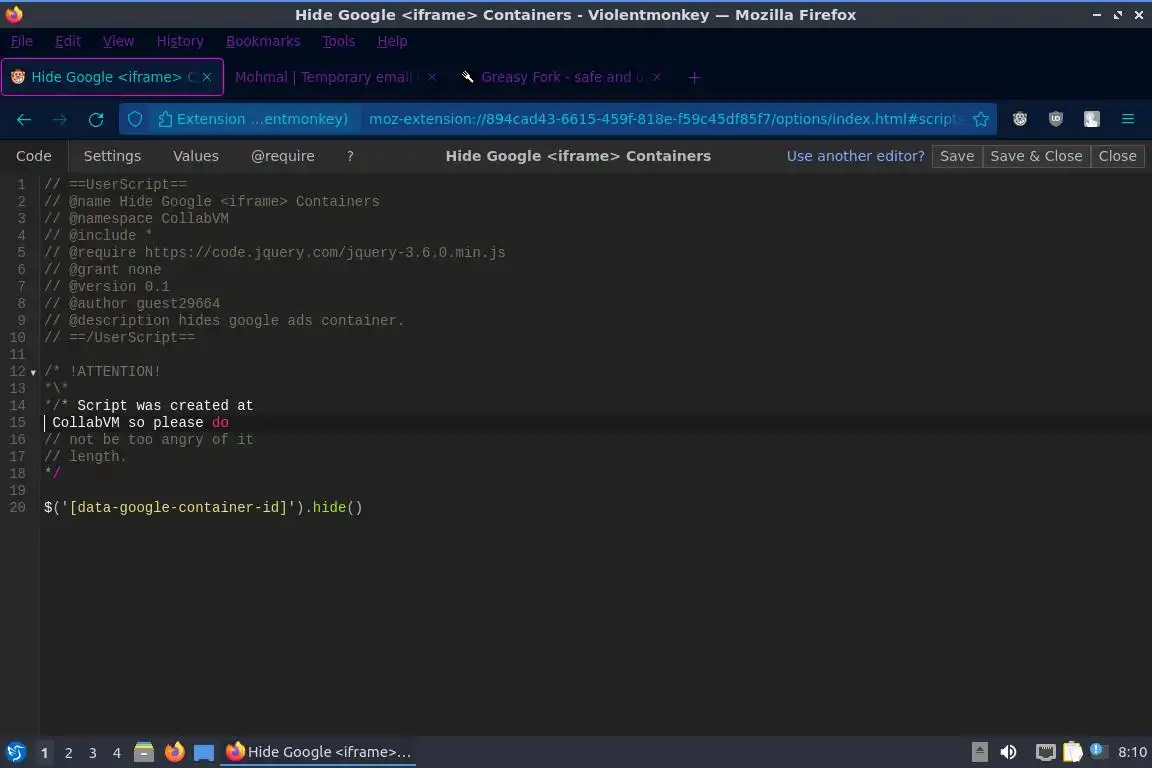Open the uBlock Origin toolbar icon
Viewport: 1152px width, 768px height.
click(x=1056, y=119)
